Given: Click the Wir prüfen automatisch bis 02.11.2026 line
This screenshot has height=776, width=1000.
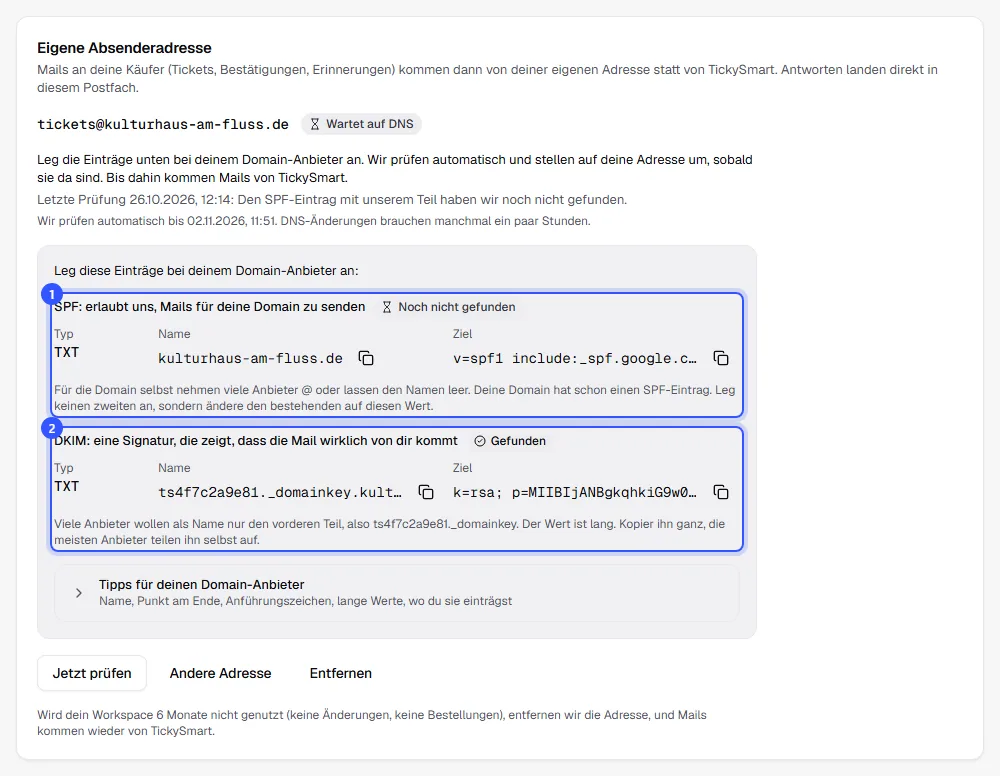Looking at the screenshot, I should 314,221.
